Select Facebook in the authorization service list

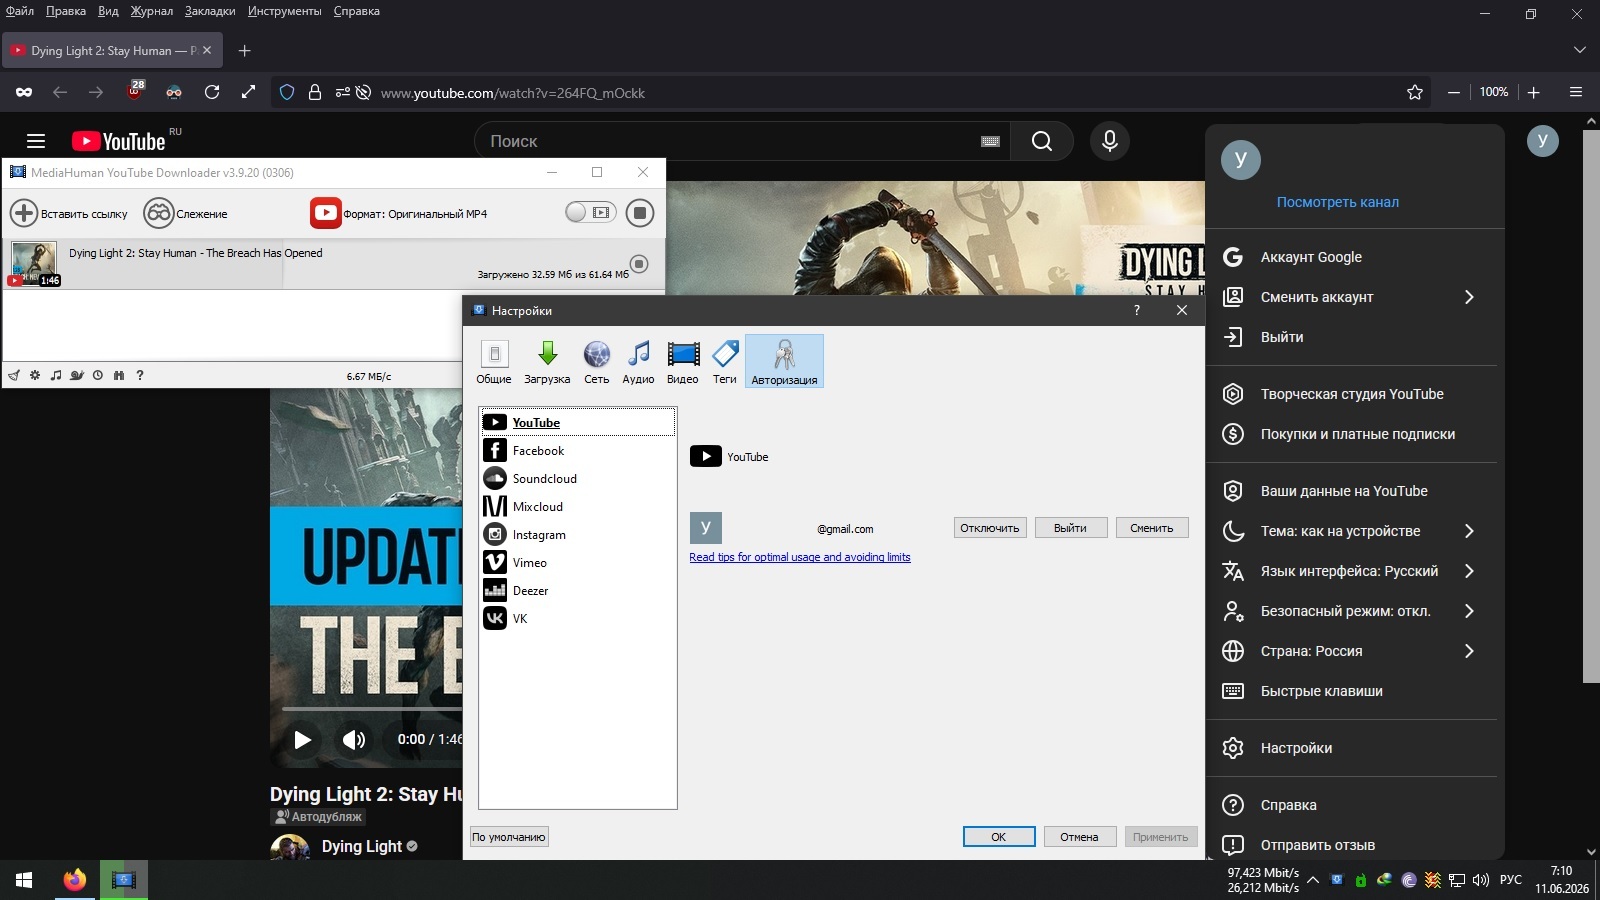[578, 451]
